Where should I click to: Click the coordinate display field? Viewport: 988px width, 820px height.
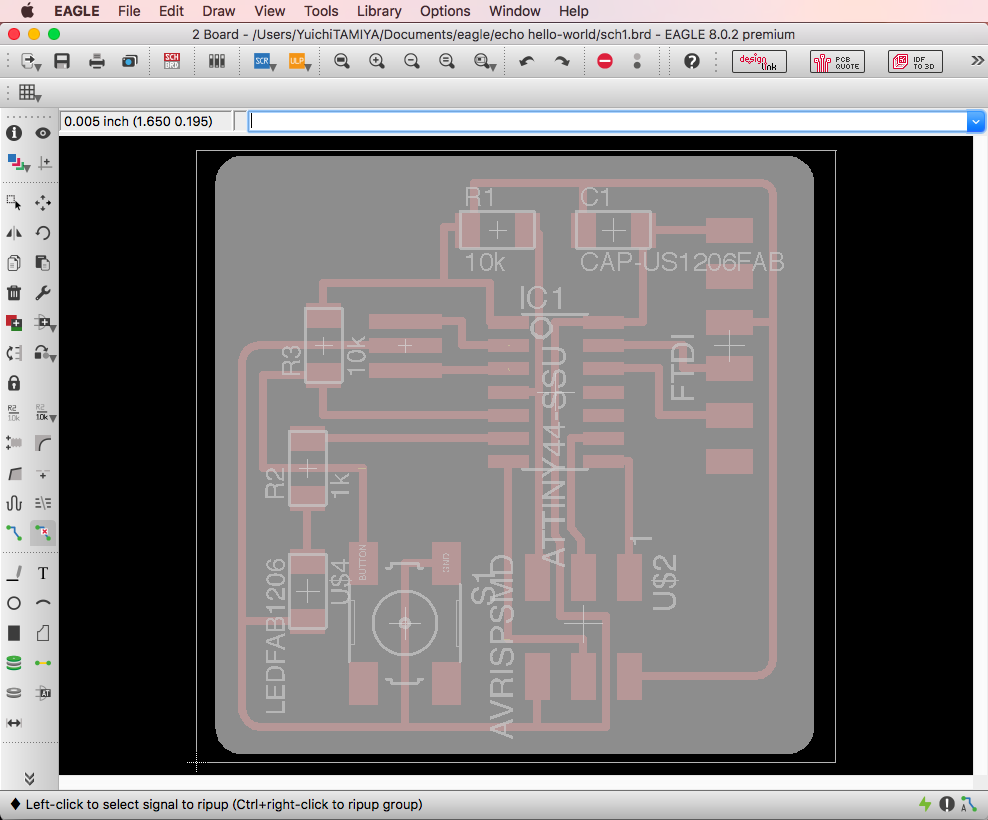point(146,121)
